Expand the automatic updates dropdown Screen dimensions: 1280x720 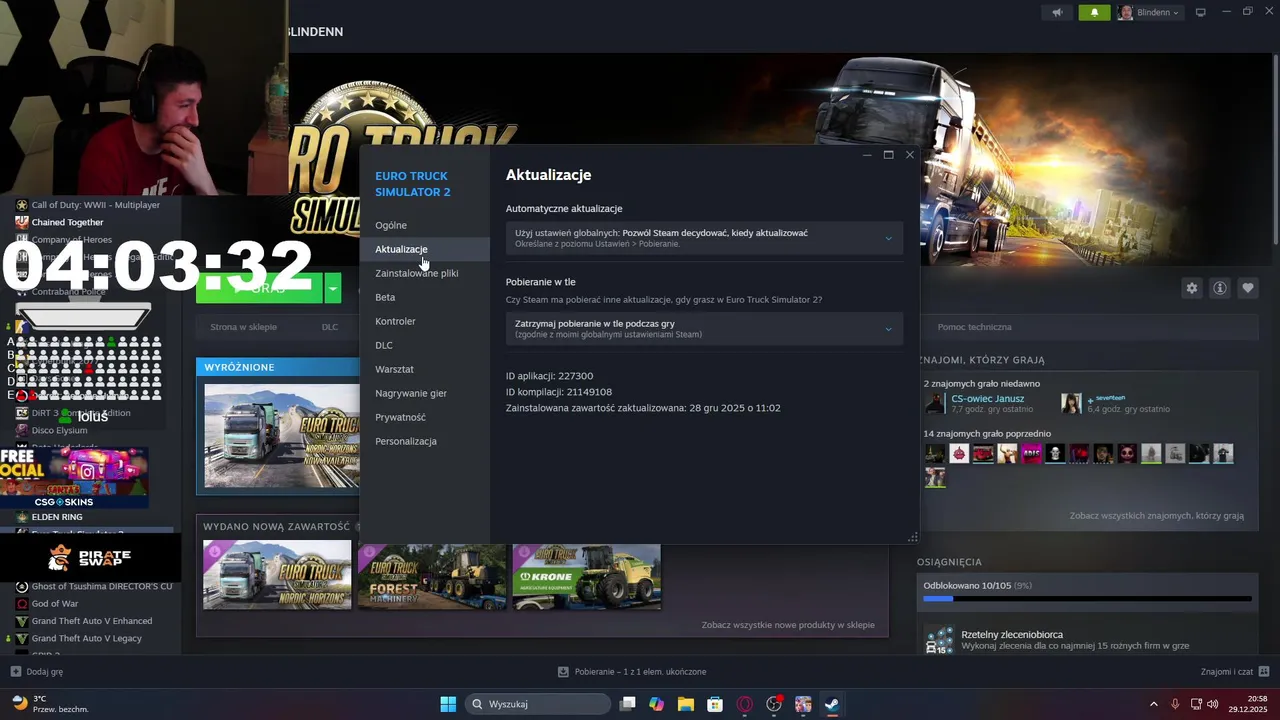[x=704, y=238]
